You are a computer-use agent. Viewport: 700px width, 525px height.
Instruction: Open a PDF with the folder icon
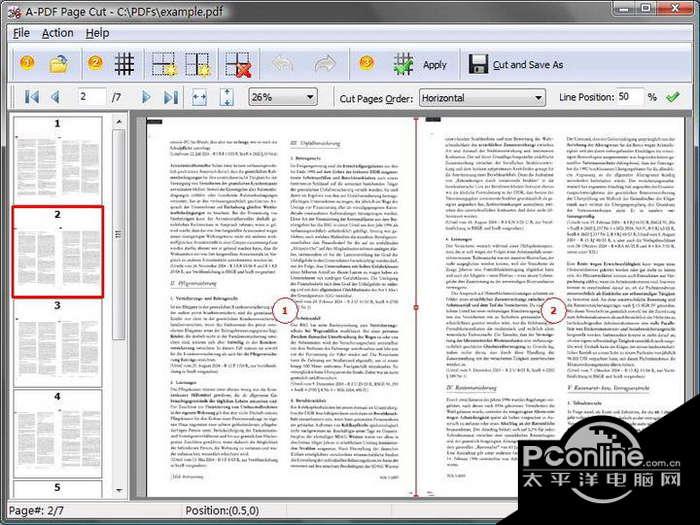59,64
